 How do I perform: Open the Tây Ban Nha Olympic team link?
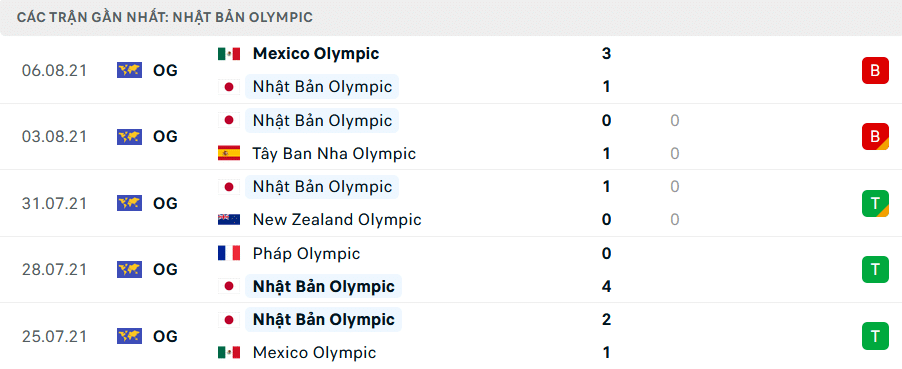click(334, 154)
